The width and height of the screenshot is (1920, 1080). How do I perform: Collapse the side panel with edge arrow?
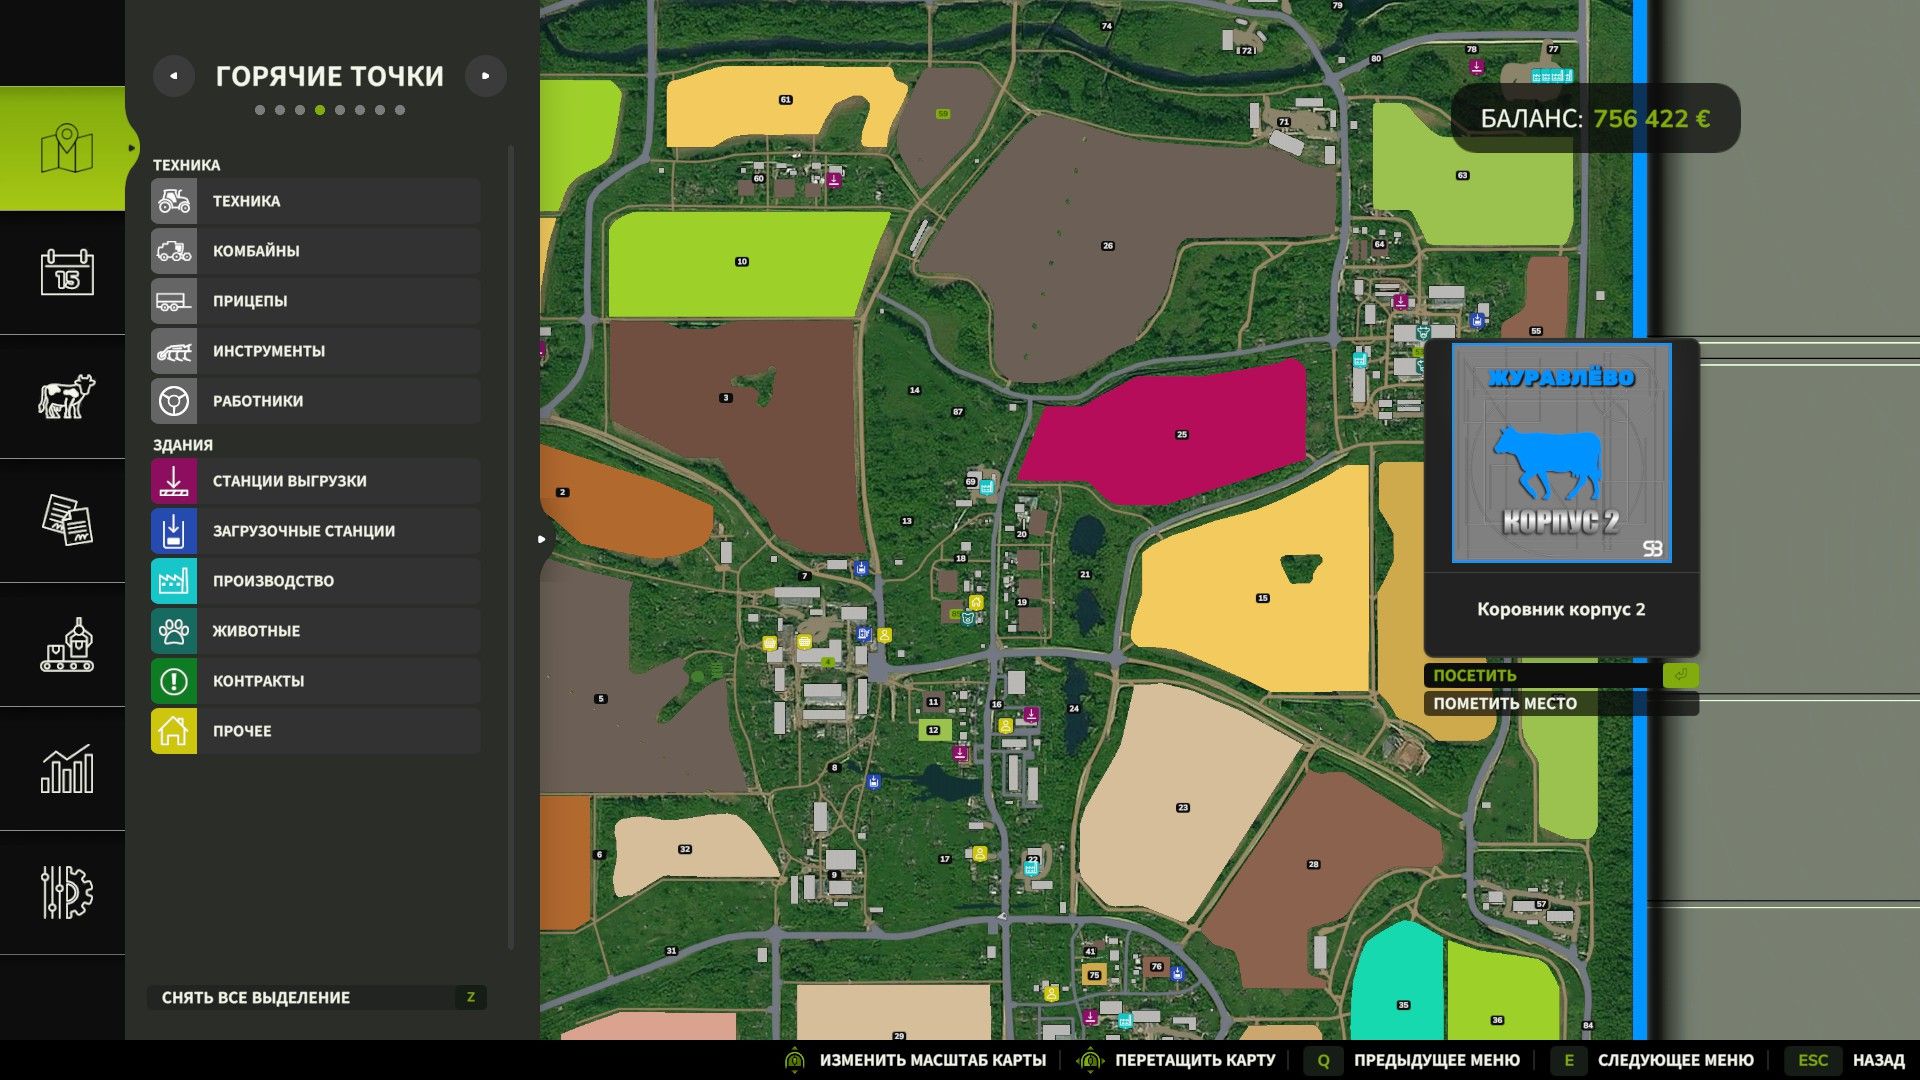click(x=541, y=539)
